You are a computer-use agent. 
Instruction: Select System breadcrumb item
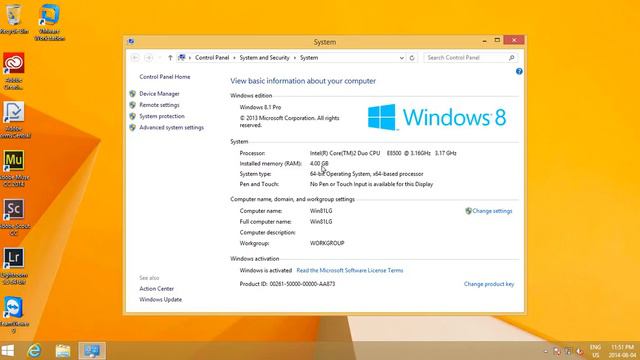[x=309, y=58]
